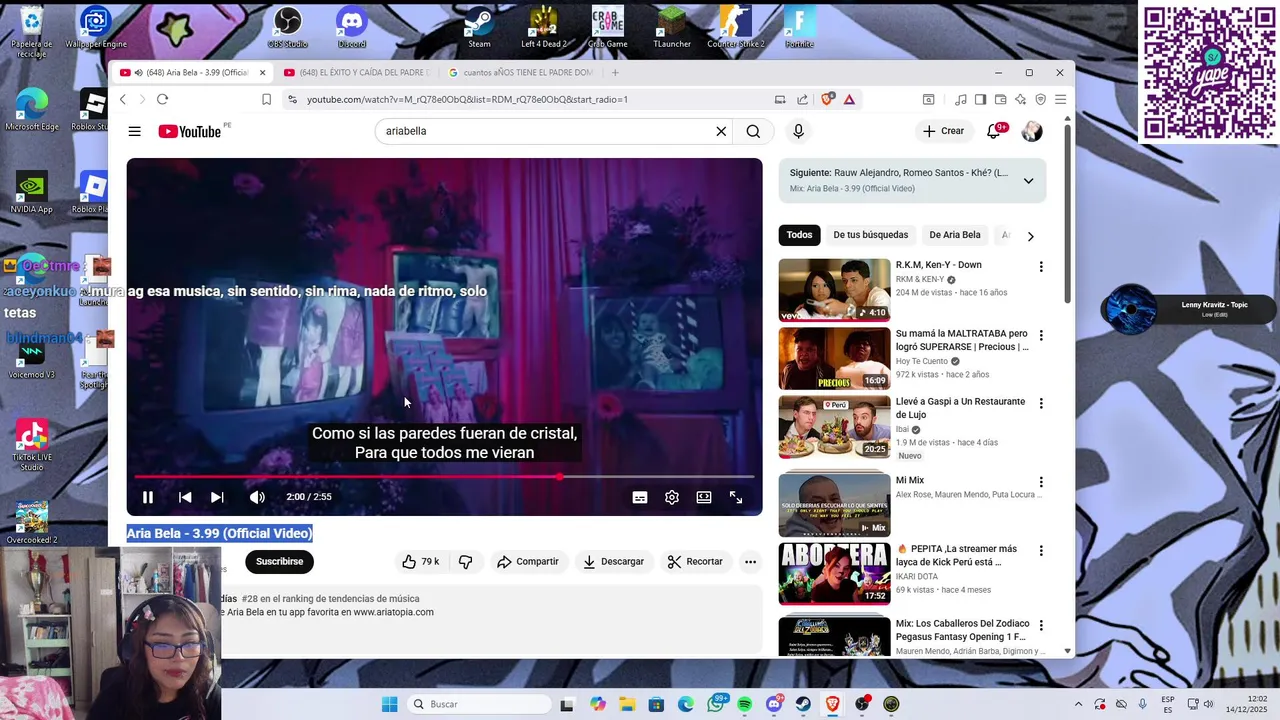
Task: Open the Brave main hamburger menu
Action: pyautogui.click(x=1060, y=99)
